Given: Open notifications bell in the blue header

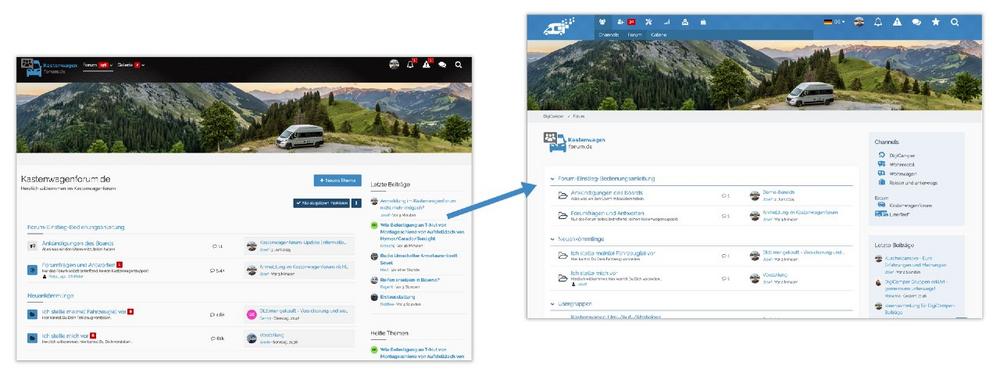Looking at the screenshot, I should [x=878, y=22].
